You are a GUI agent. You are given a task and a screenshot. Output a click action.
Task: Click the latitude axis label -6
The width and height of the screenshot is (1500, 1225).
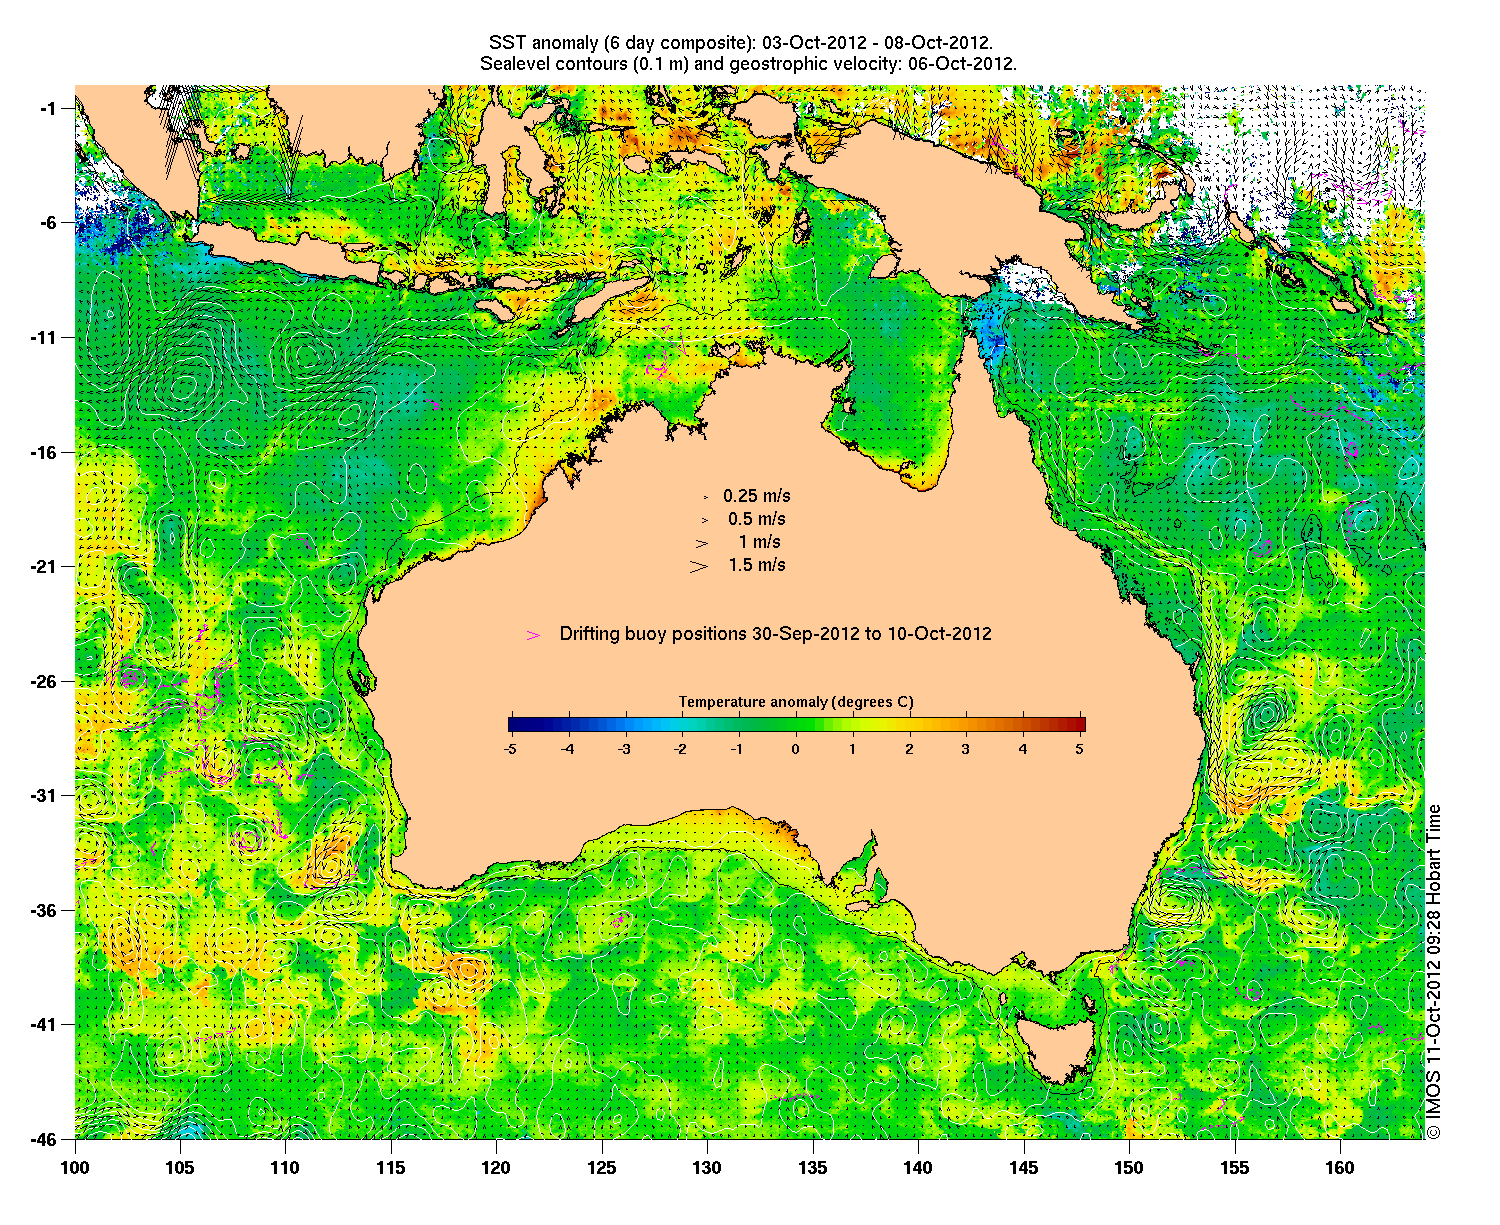pyautogui.click(x=48, y=223)
